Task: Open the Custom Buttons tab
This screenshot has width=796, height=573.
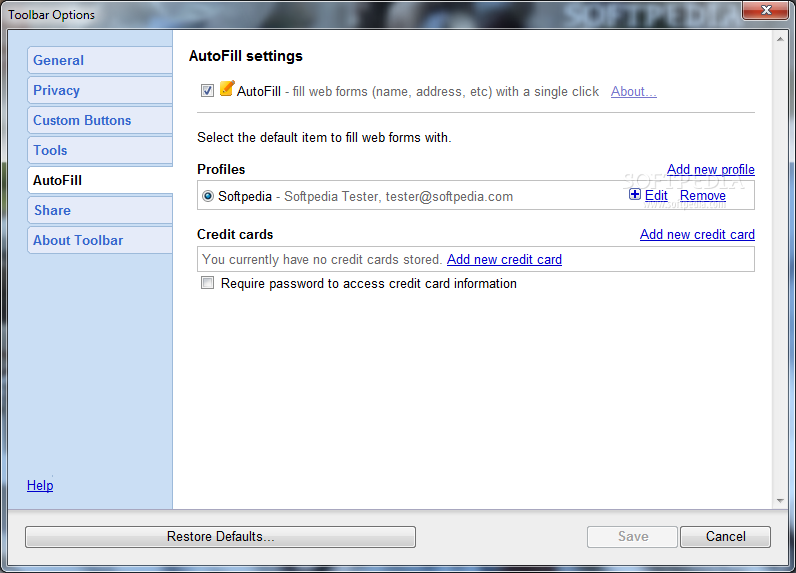Action: (100, 120)
